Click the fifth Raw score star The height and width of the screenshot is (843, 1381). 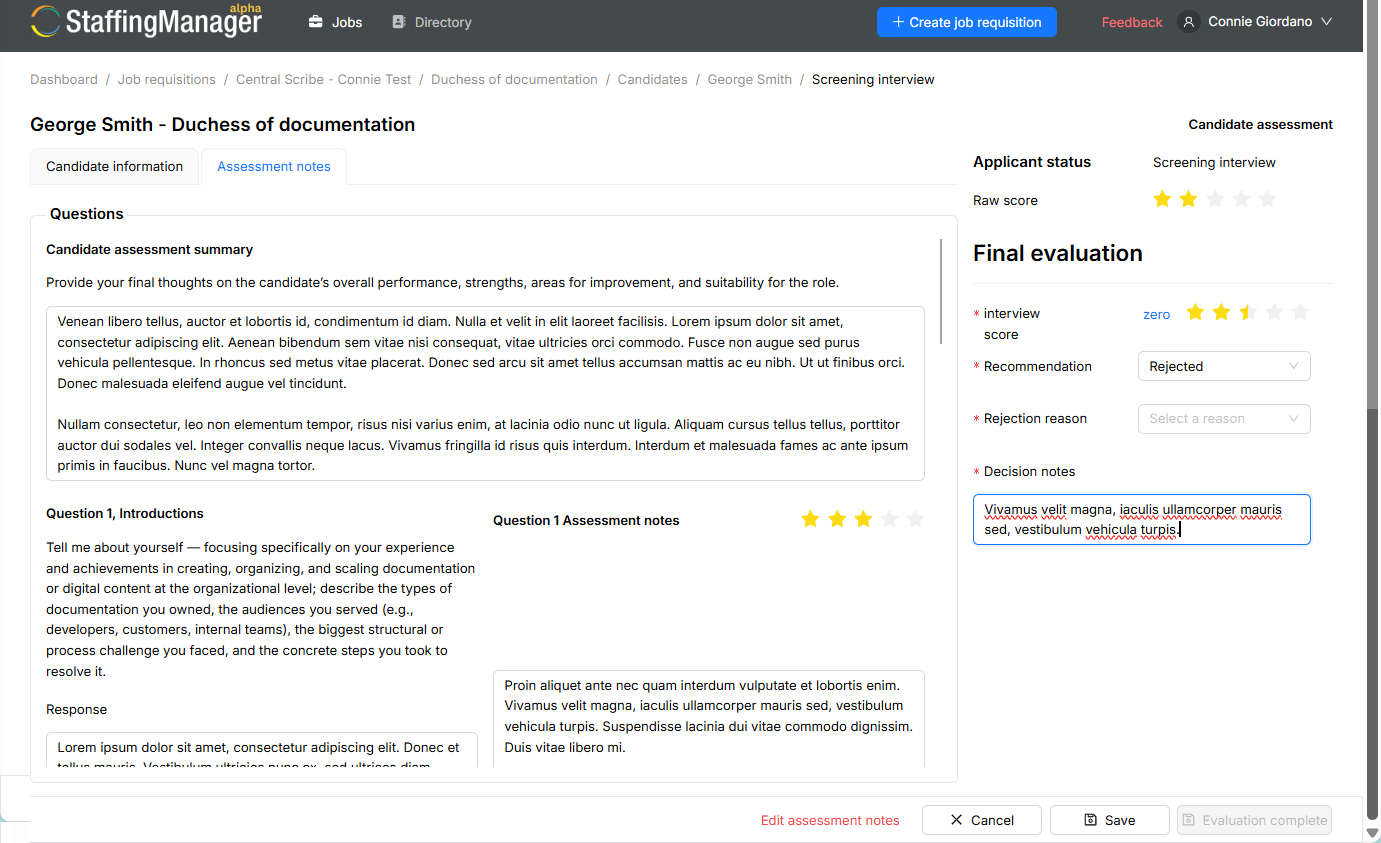1267,199
